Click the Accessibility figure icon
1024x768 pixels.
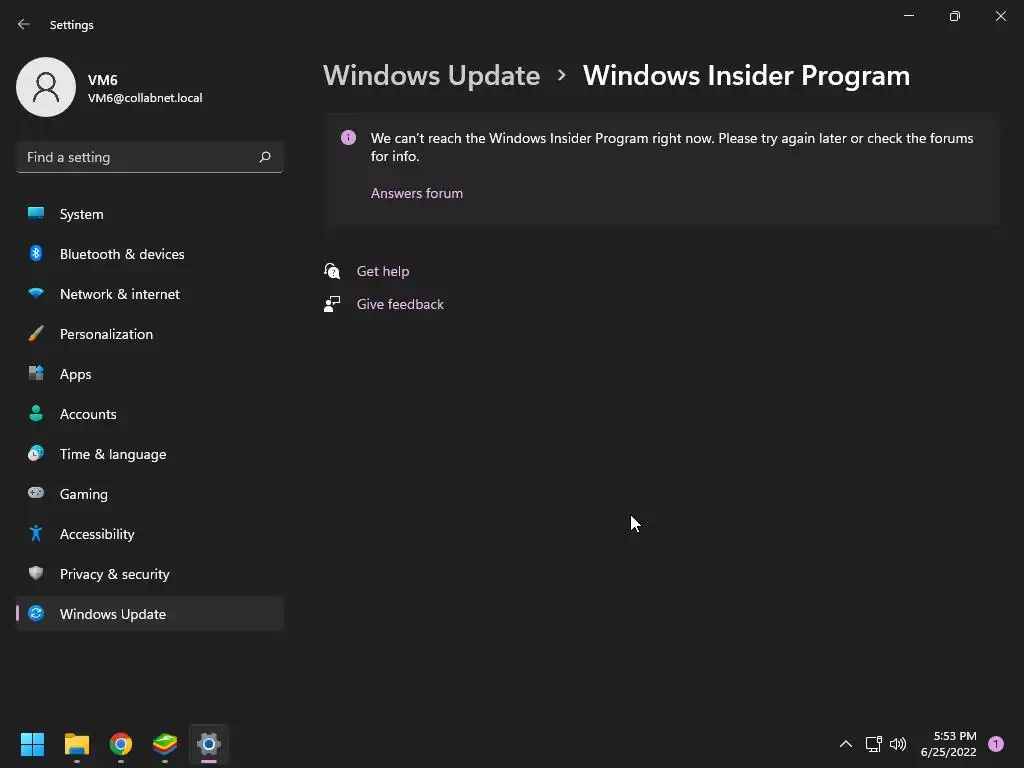pyautogui.click(x=36, y=534)
